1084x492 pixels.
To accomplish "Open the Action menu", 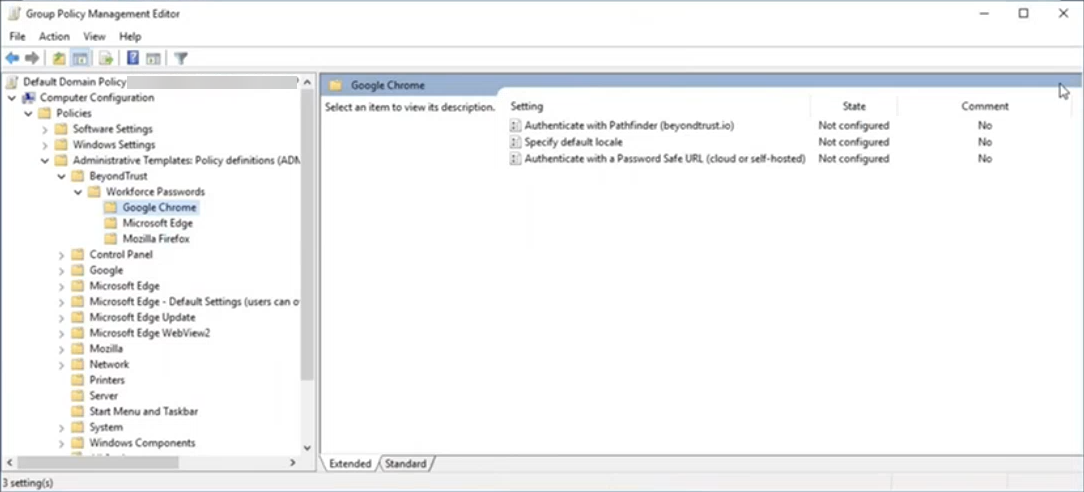I will point(54,37).
